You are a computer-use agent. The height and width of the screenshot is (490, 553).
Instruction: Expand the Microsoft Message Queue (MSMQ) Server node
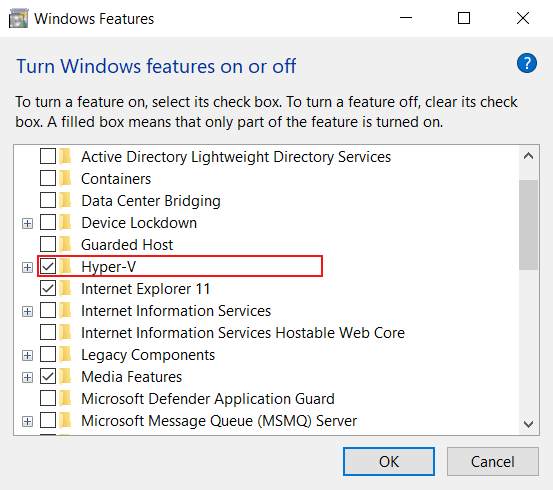(27, 421)
